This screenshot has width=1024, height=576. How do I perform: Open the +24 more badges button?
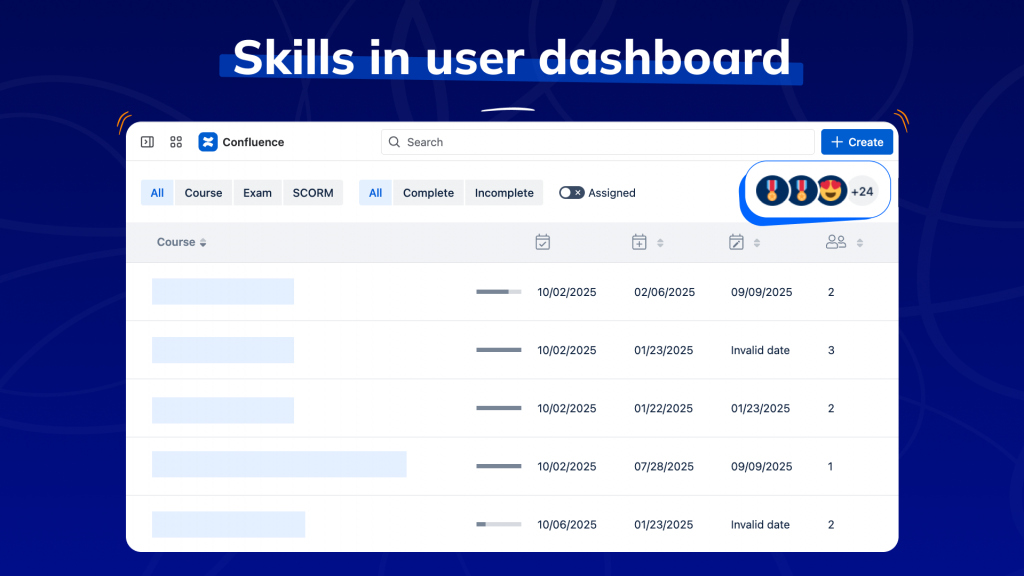tap(863, 191)
